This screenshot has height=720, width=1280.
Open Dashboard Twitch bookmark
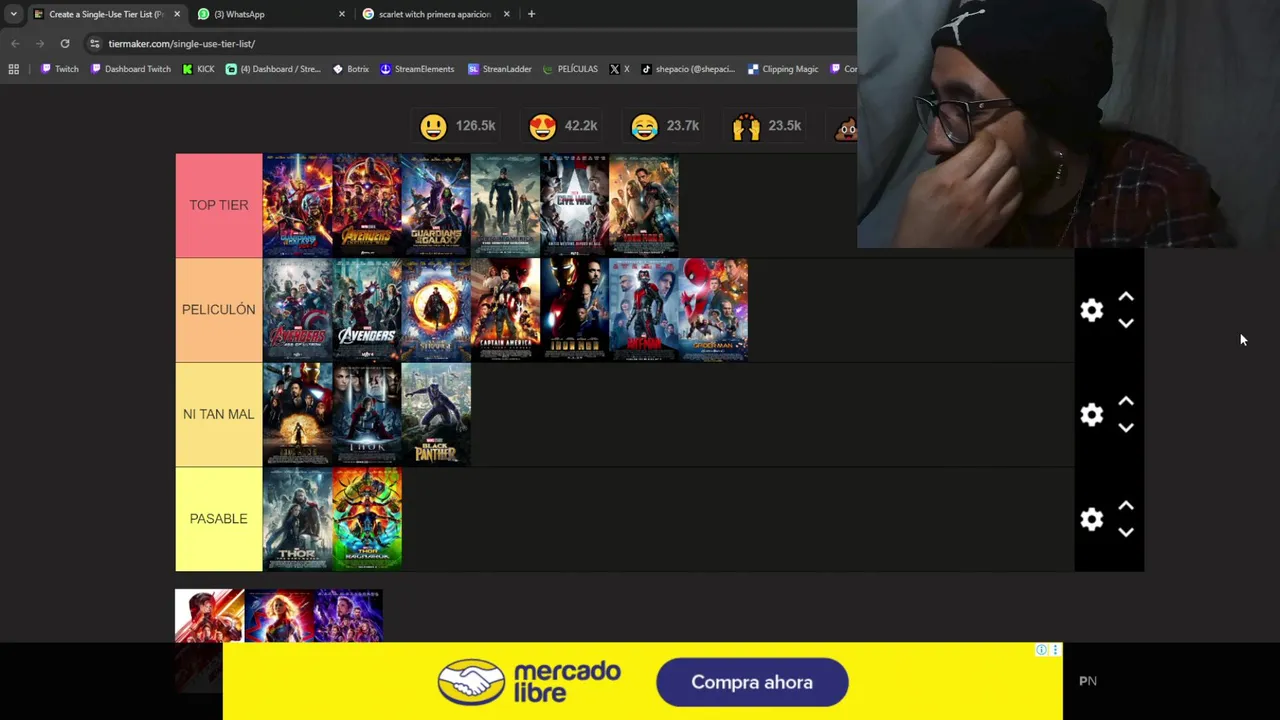click(x=131, y=69)
